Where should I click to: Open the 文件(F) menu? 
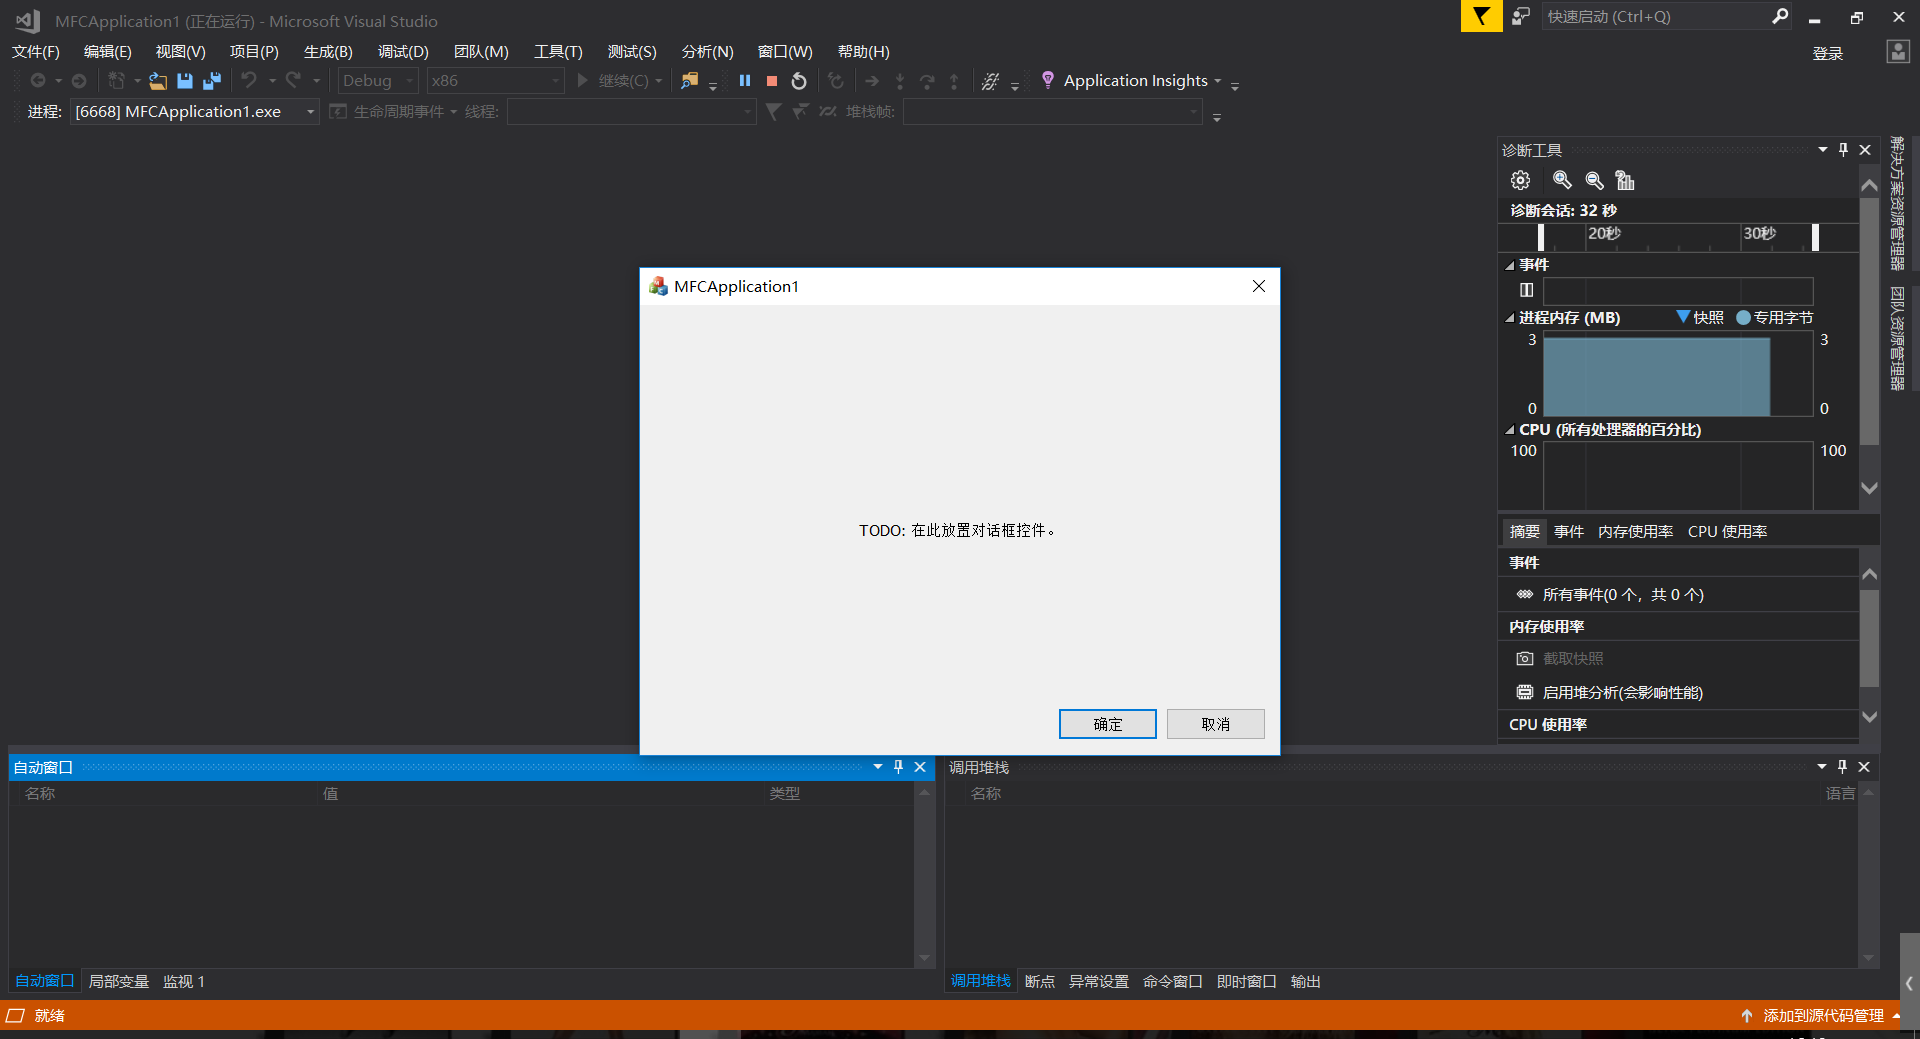pyautogui.click(x=36, y=52)
